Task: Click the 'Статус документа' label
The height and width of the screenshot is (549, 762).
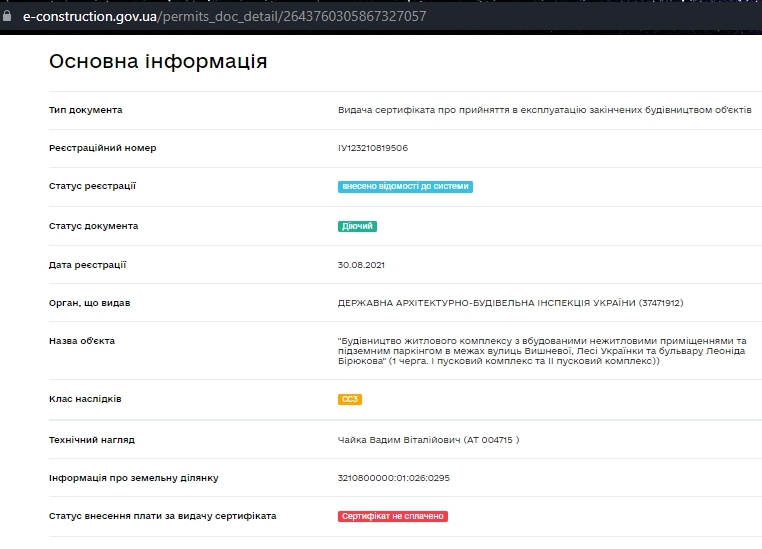Action: 93,226
